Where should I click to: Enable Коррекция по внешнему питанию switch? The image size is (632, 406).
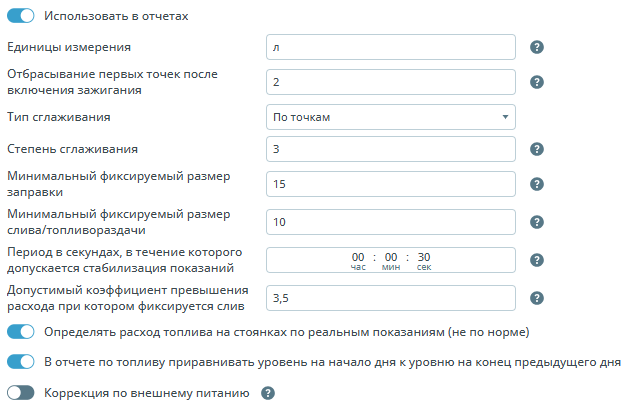21,393
